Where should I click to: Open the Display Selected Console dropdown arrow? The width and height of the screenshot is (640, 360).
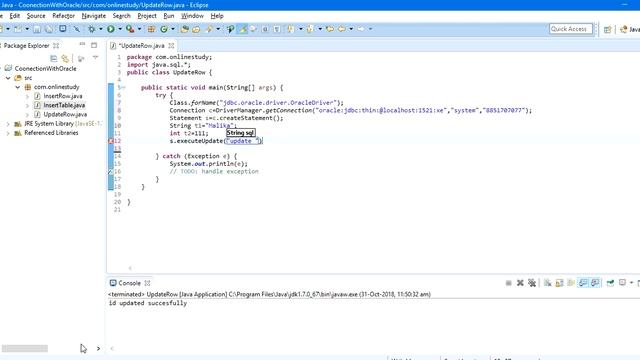pyautogui.click(x=631, y=283)
